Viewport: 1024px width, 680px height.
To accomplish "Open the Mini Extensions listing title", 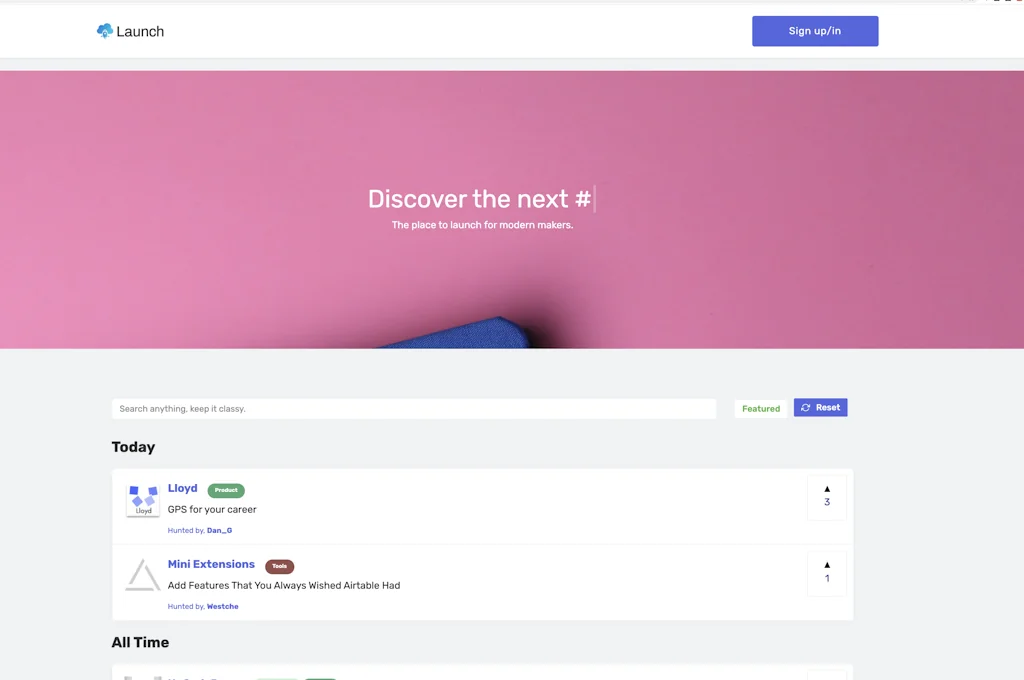I will tap(211, 564).
